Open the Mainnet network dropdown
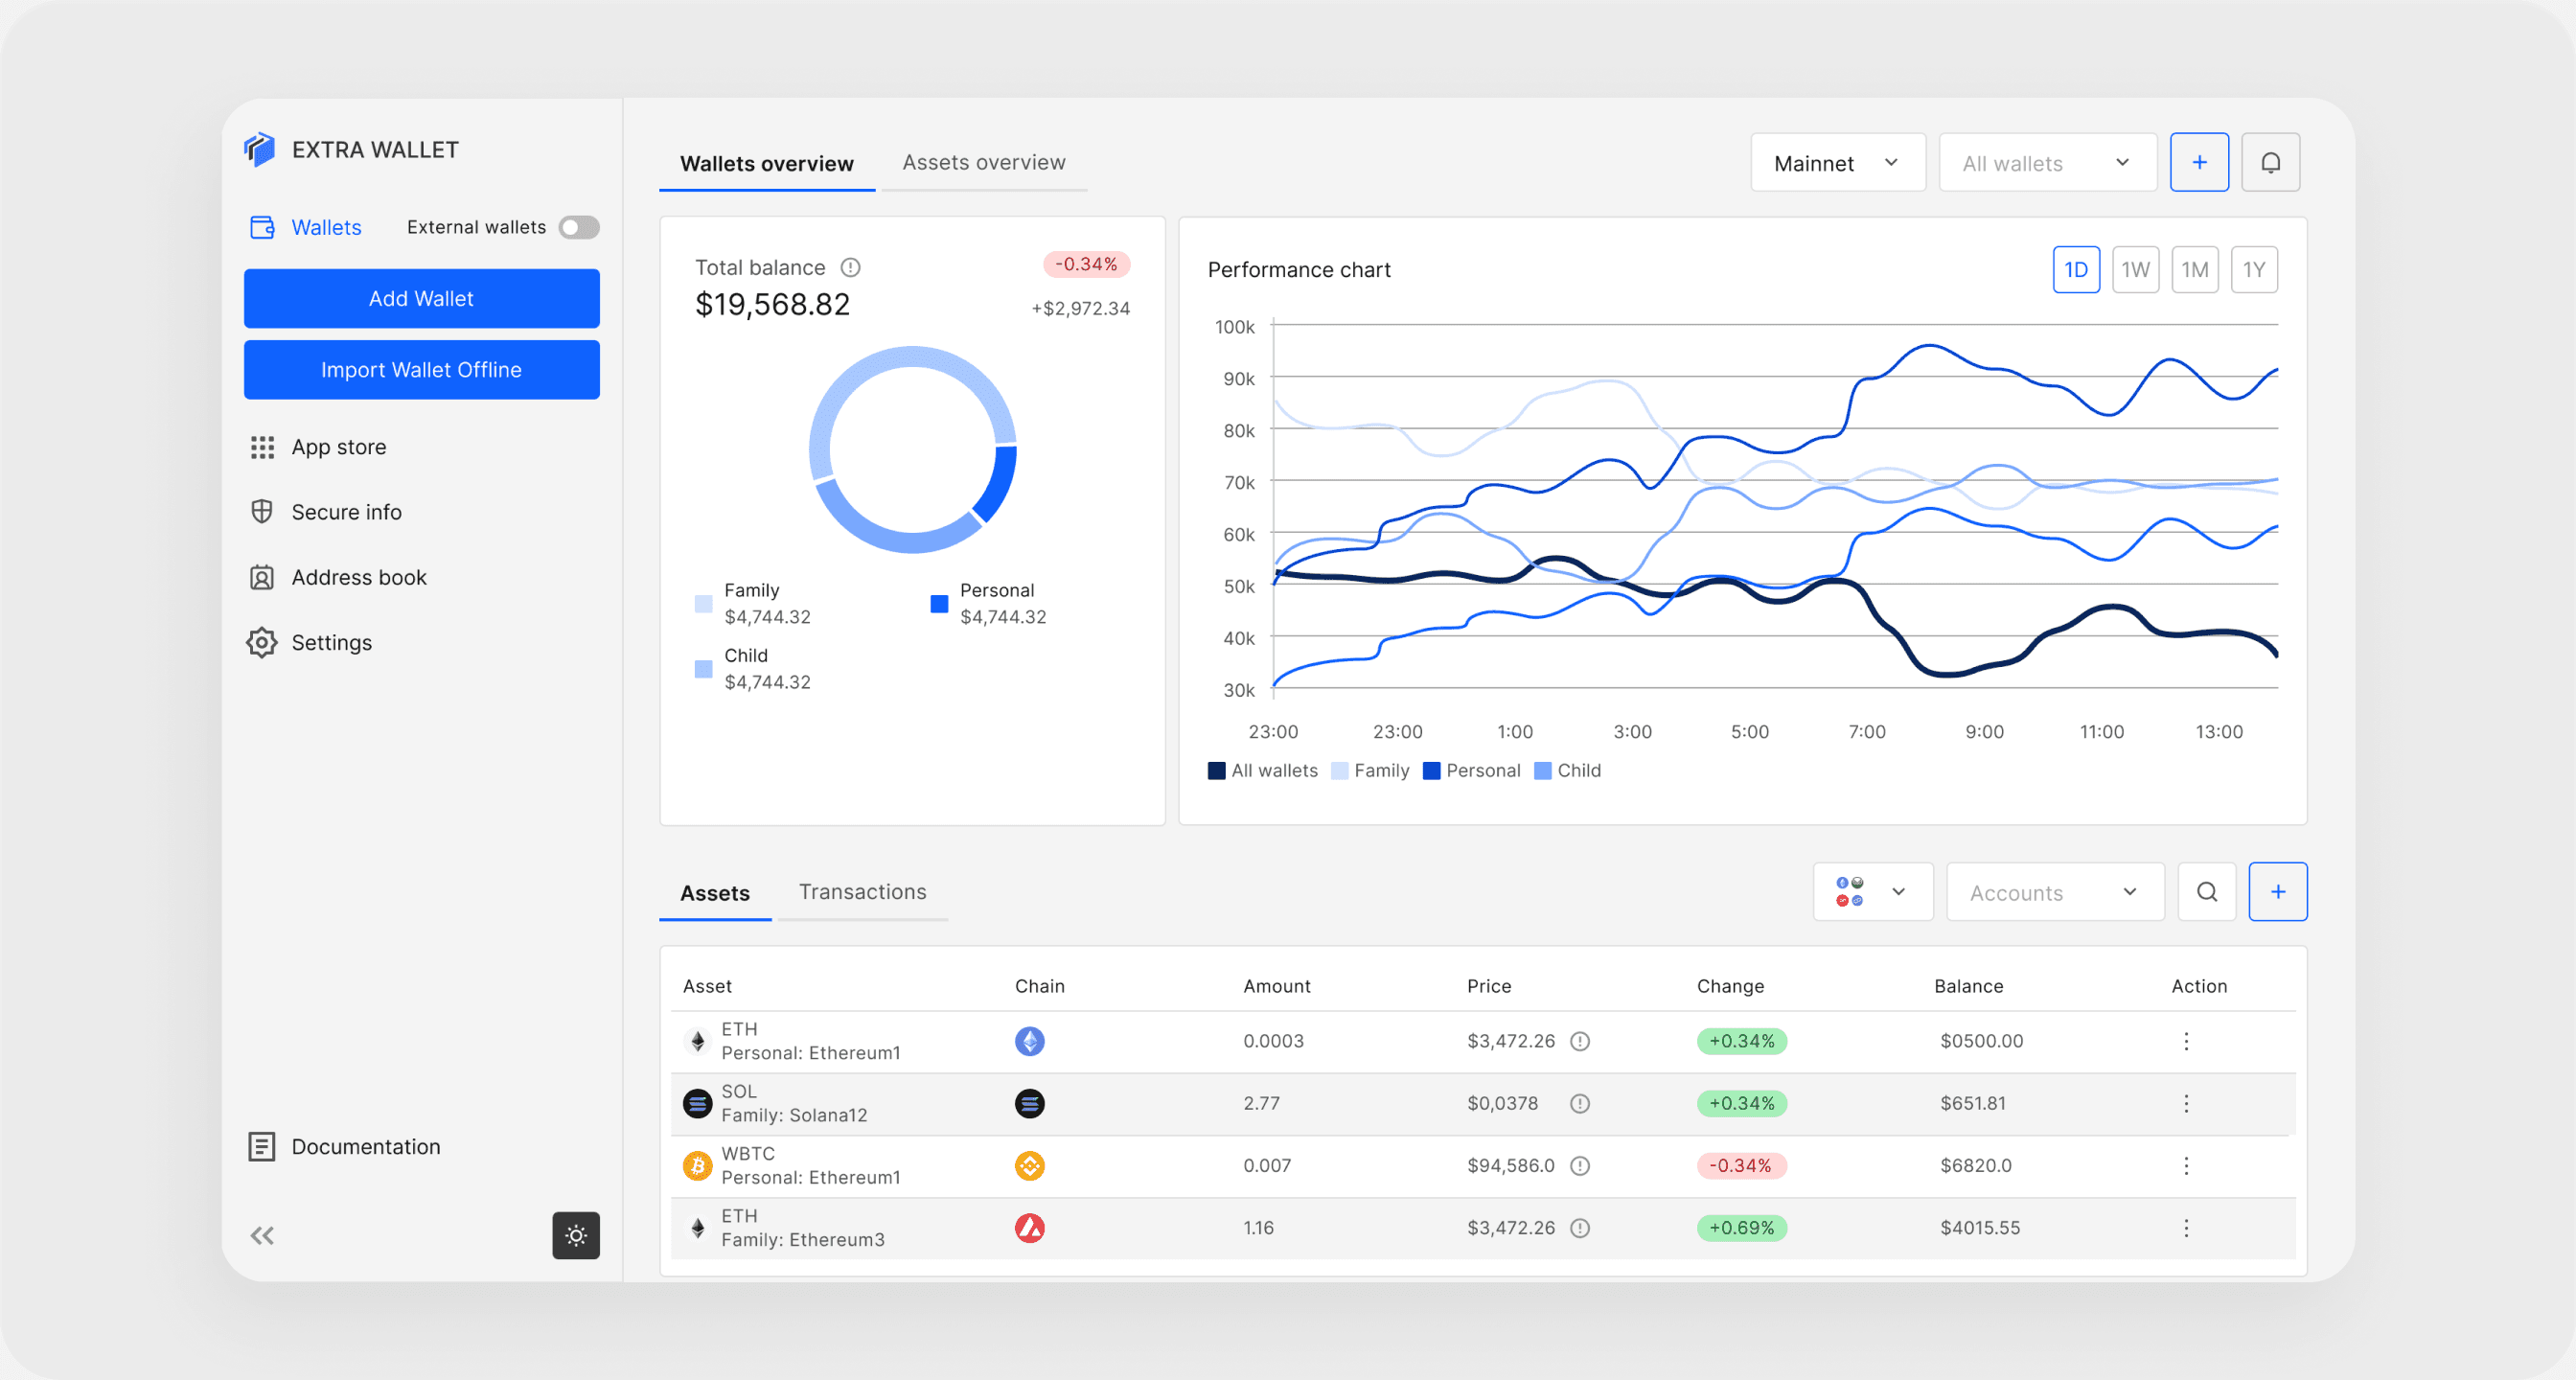This screenshot has width=2576, height=1380. coord(1837,162)
